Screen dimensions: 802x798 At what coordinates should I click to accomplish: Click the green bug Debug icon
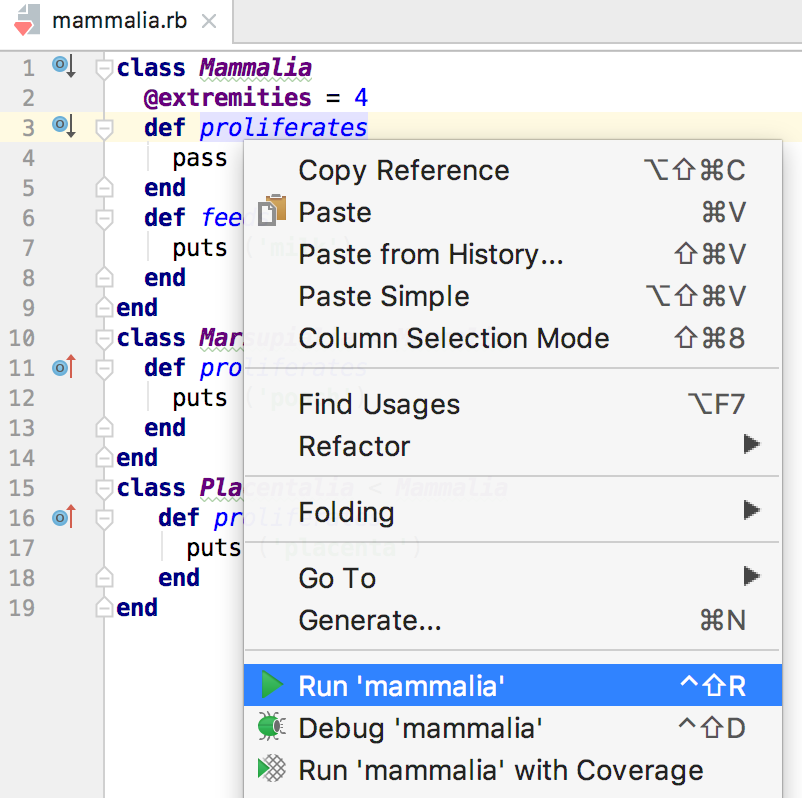click(270, 727)
